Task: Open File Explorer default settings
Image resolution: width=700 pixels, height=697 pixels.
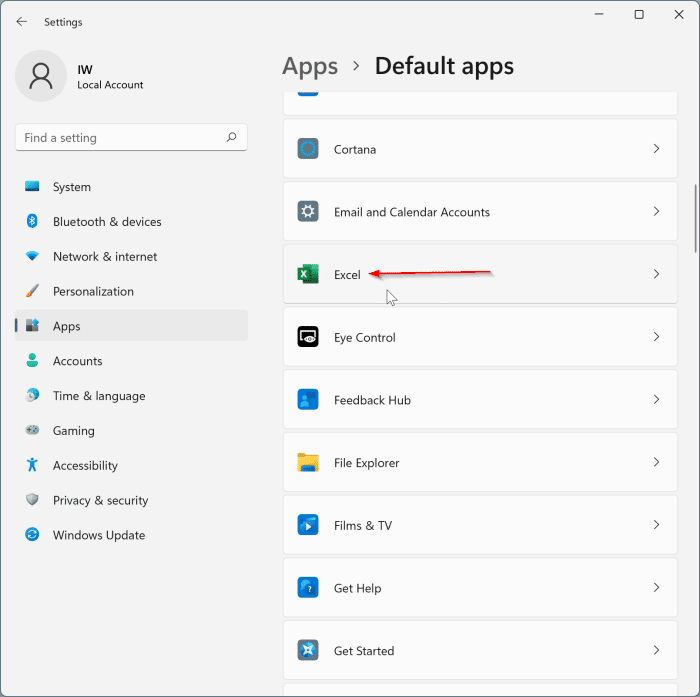Action: point(480,462)
